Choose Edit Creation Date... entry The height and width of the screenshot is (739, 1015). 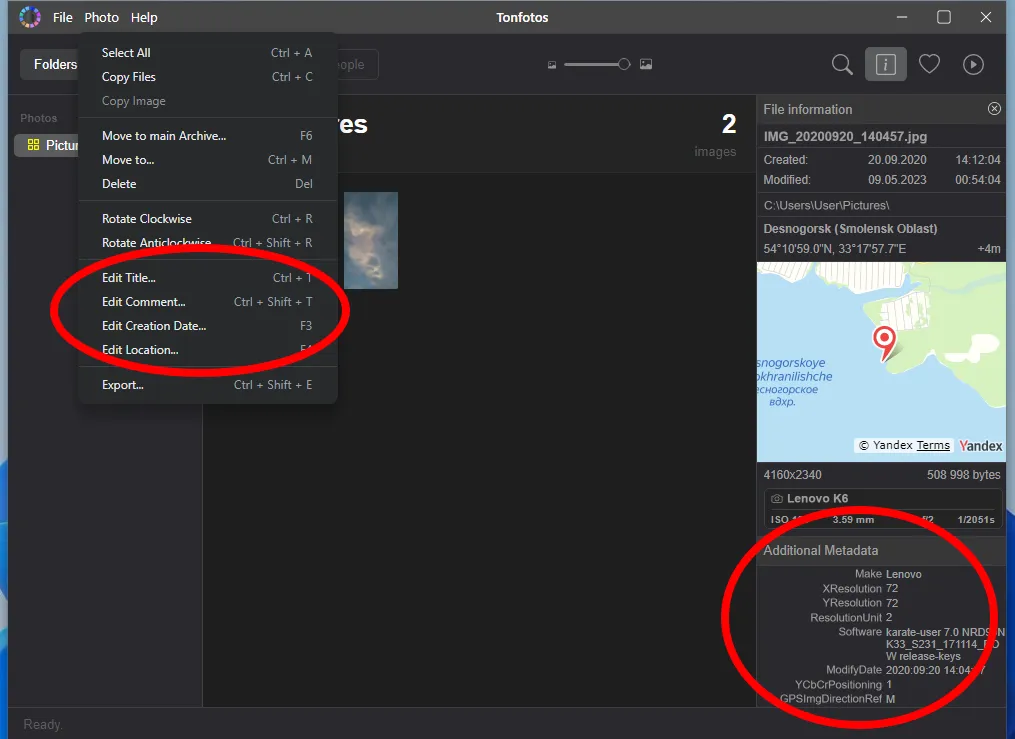(x=207, y=325)
